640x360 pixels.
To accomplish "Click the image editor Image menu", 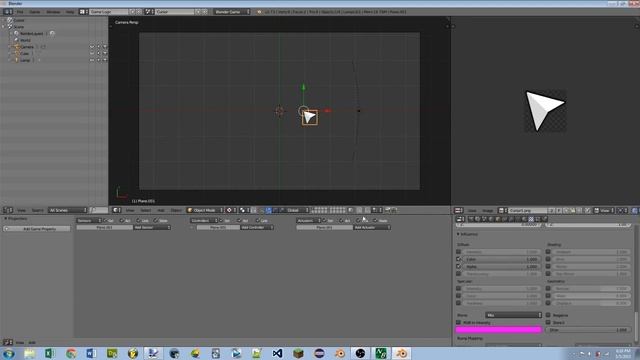I will click(x=488, y=210).
